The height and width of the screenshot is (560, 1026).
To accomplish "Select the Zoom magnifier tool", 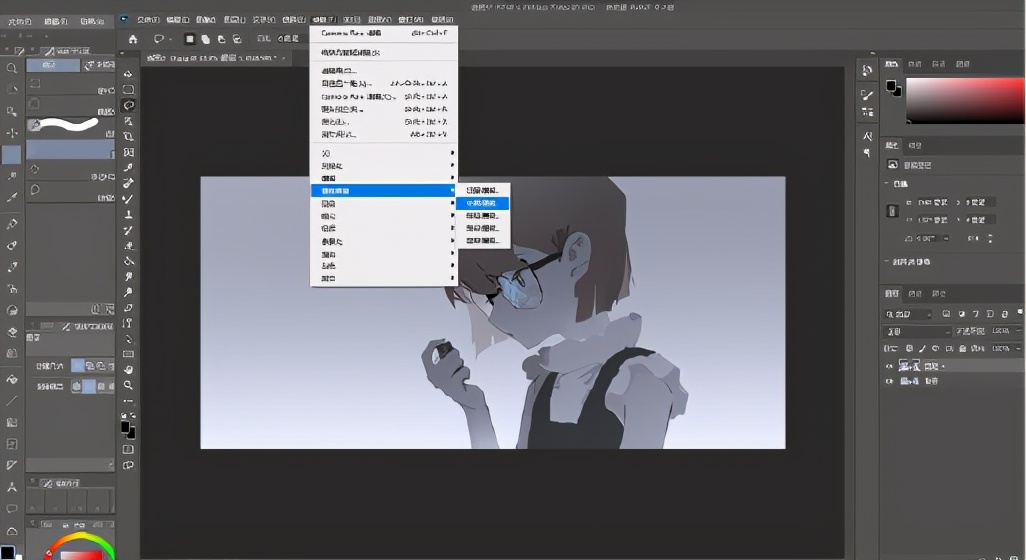I will (x=128, y=385).
